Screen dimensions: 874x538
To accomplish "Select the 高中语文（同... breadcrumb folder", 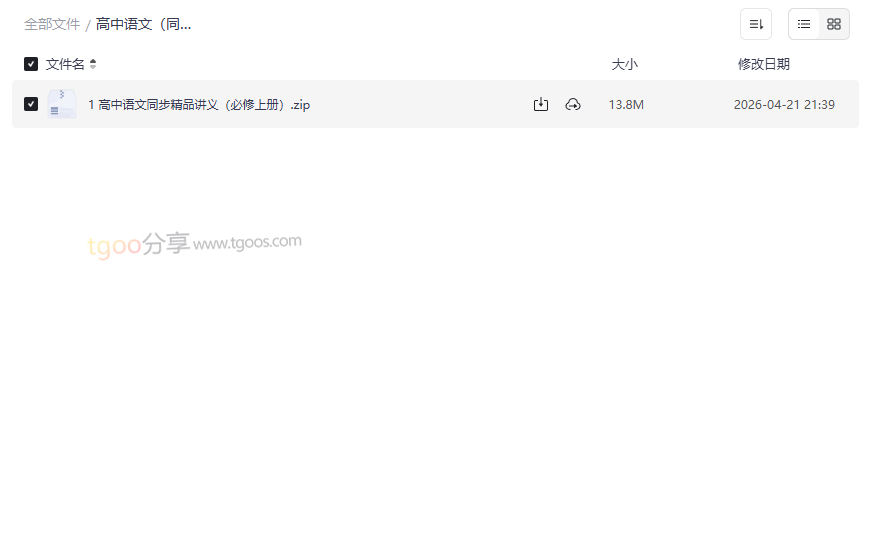I will point(143,25).
